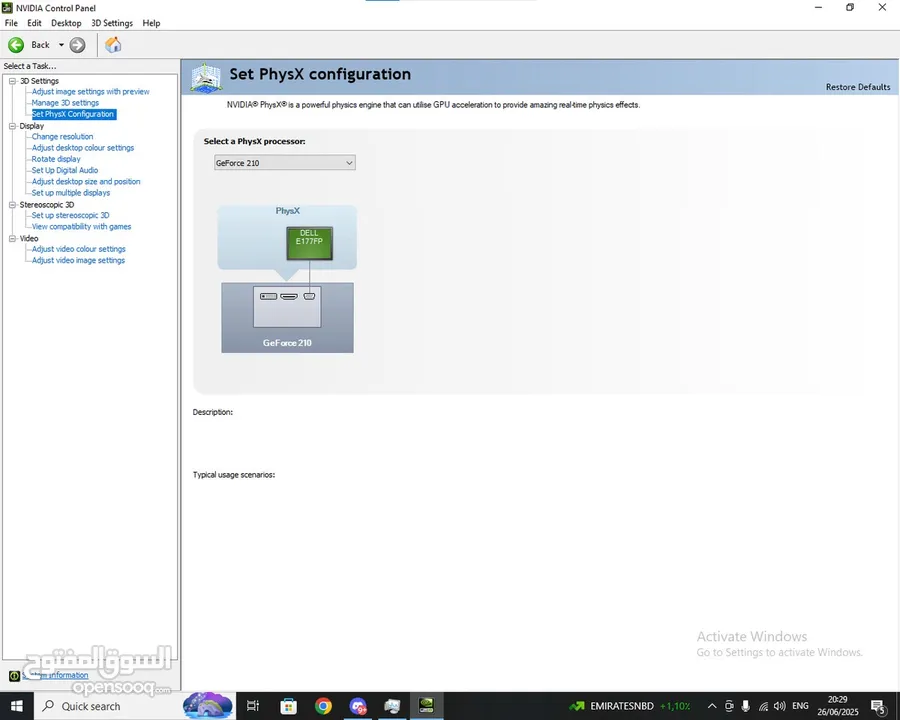This screenshot has width=900, height=720.
Task: Open the Help menu
Action: coord(152,23)
